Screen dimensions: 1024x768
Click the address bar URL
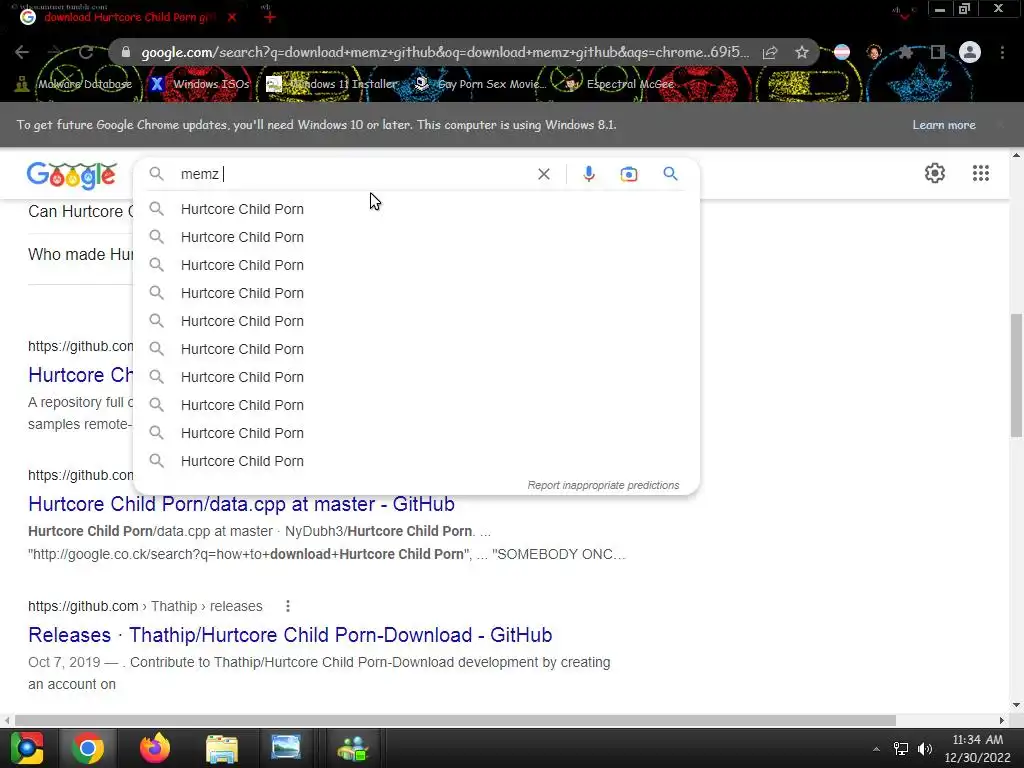(445, 52)
